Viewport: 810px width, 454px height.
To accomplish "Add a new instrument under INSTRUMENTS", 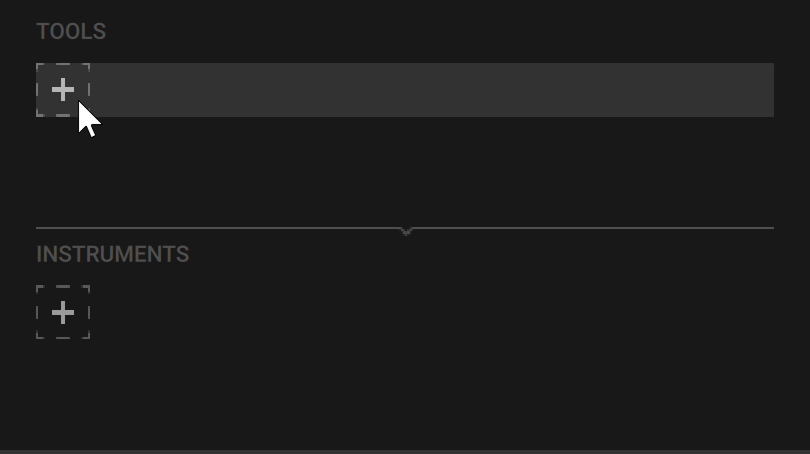I will tap(63, 313).
